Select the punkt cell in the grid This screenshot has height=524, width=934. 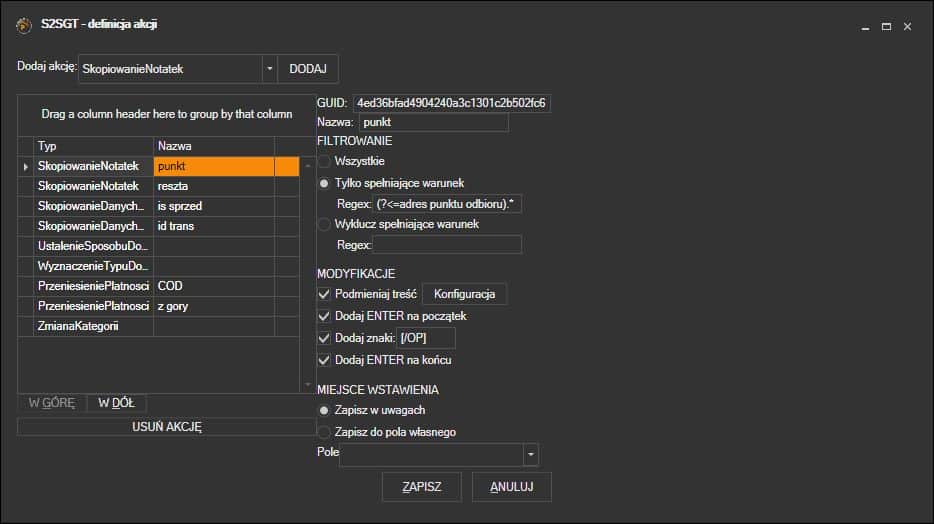[x=214, y=167]
